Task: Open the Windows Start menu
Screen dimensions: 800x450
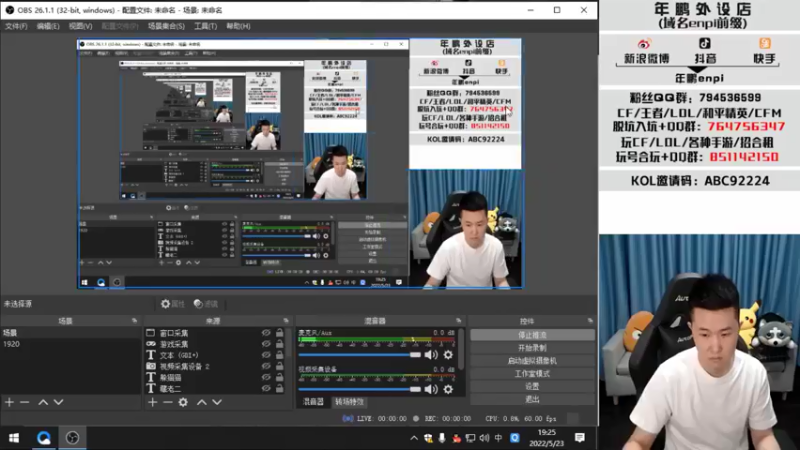Action: [14, 438]
